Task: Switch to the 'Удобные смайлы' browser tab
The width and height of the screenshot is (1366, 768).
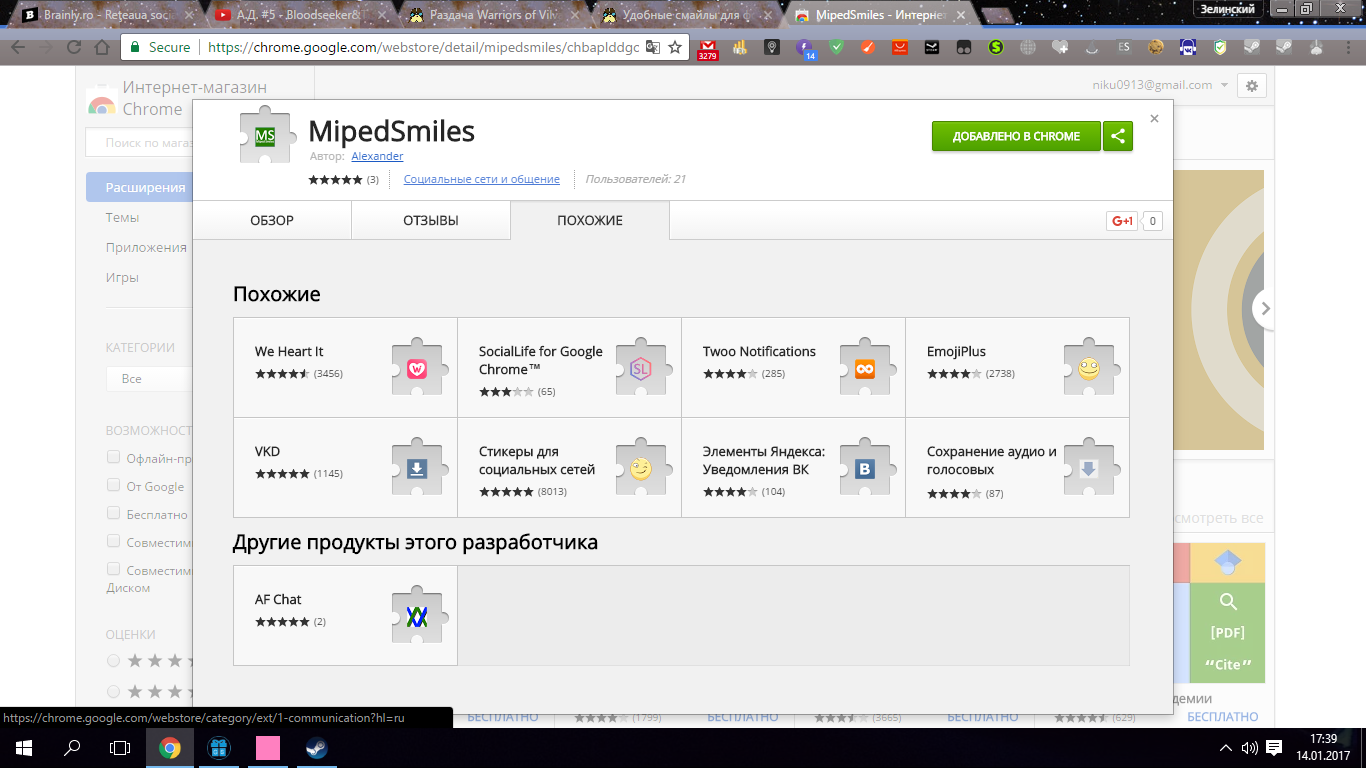Action: click(x=684, y=16)
